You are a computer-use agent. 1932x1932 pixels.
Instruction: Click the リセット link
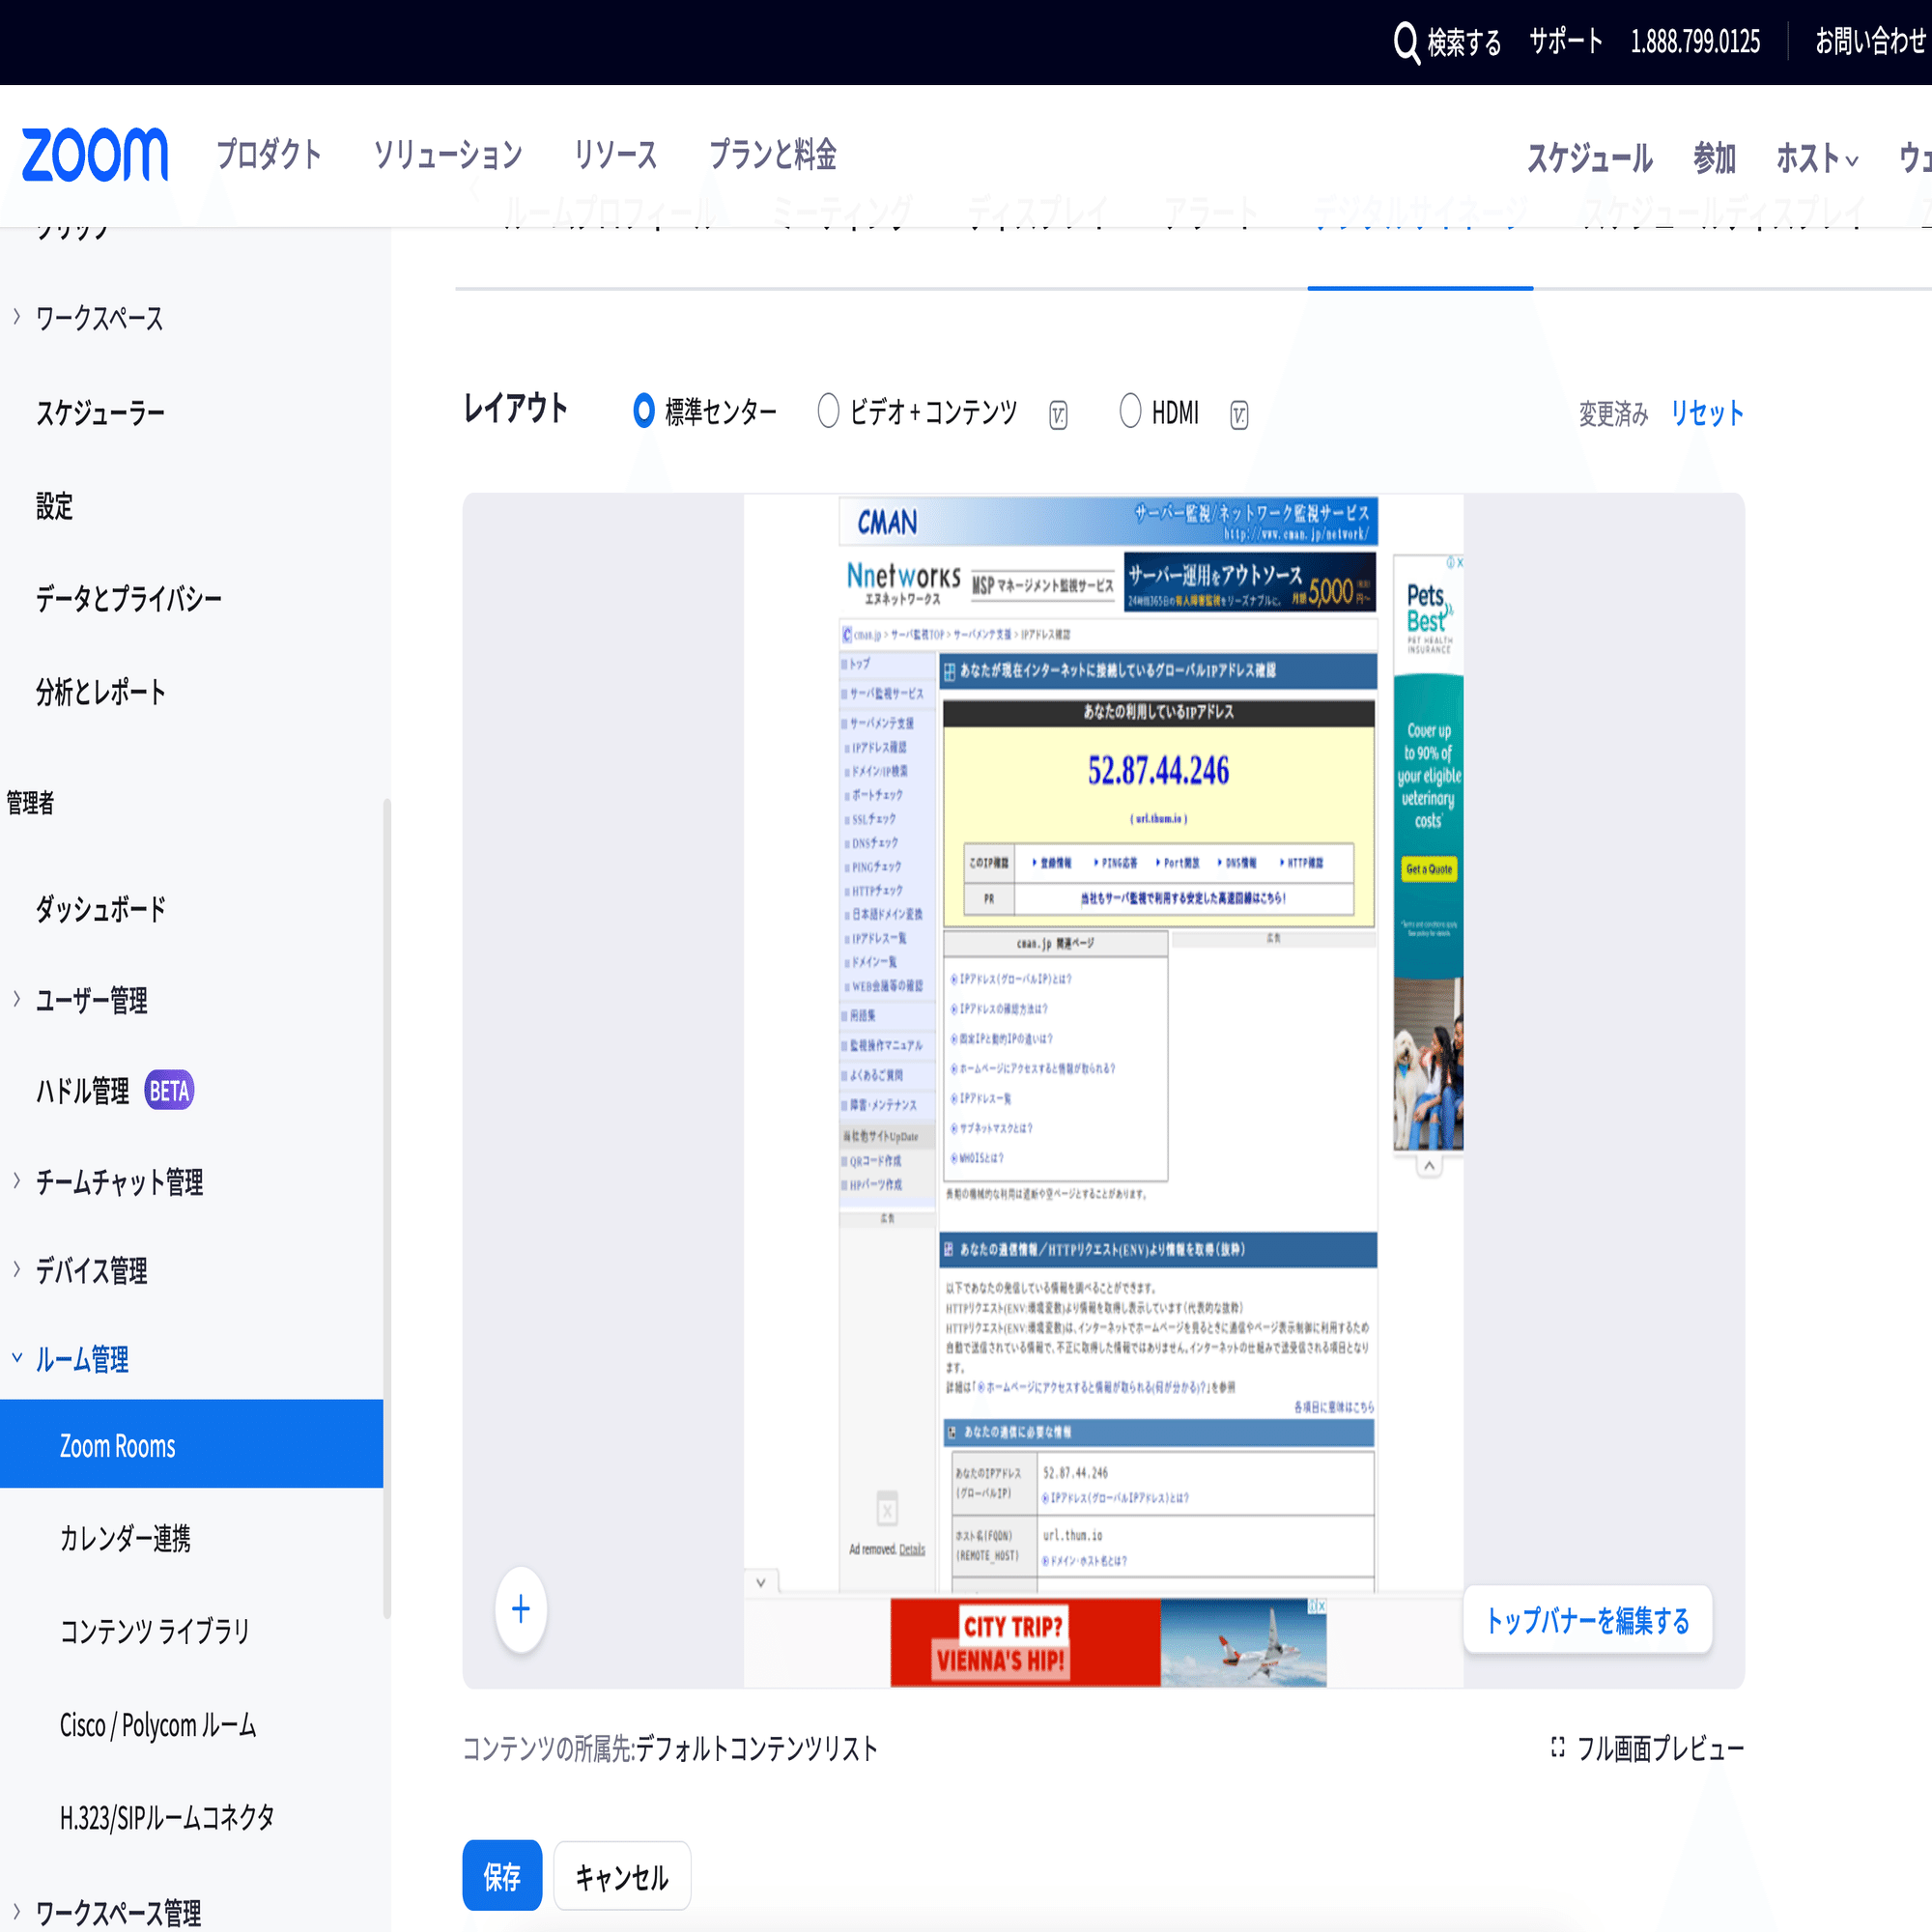[1707, 412]
